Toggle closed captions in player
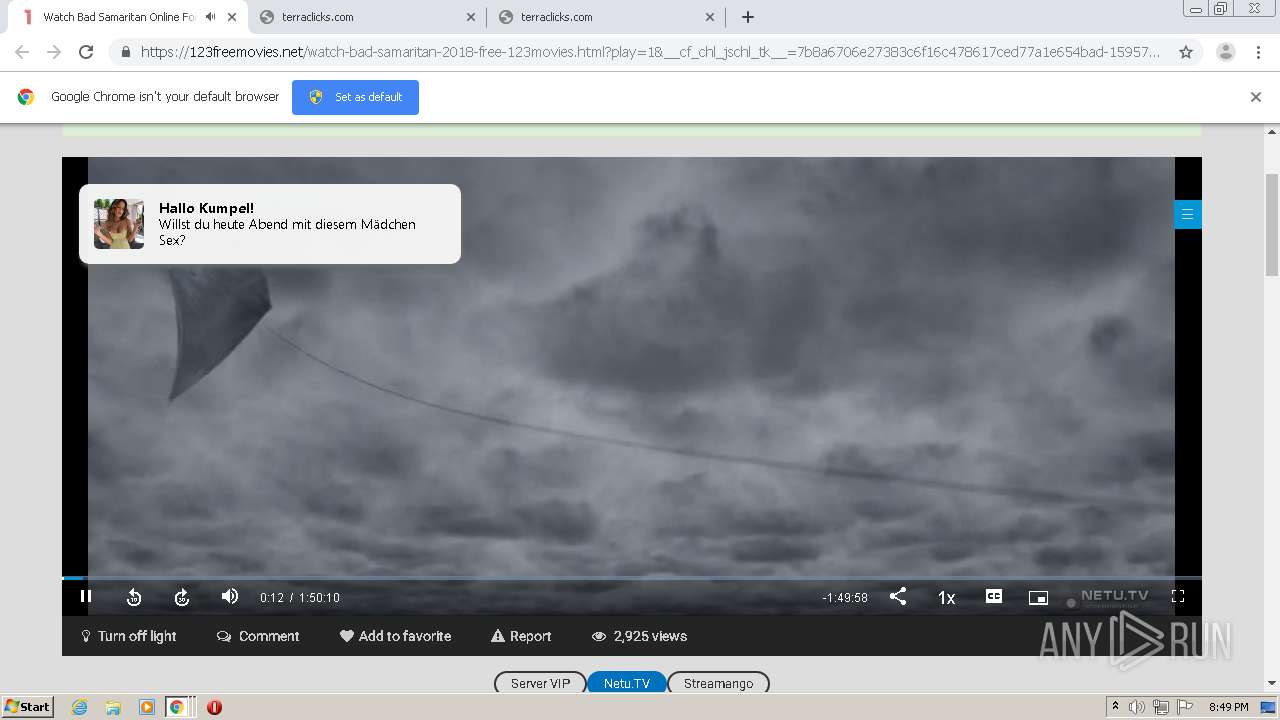This screenshot has width=1280, height=720. pyautogui.click(x=994, y=596)
